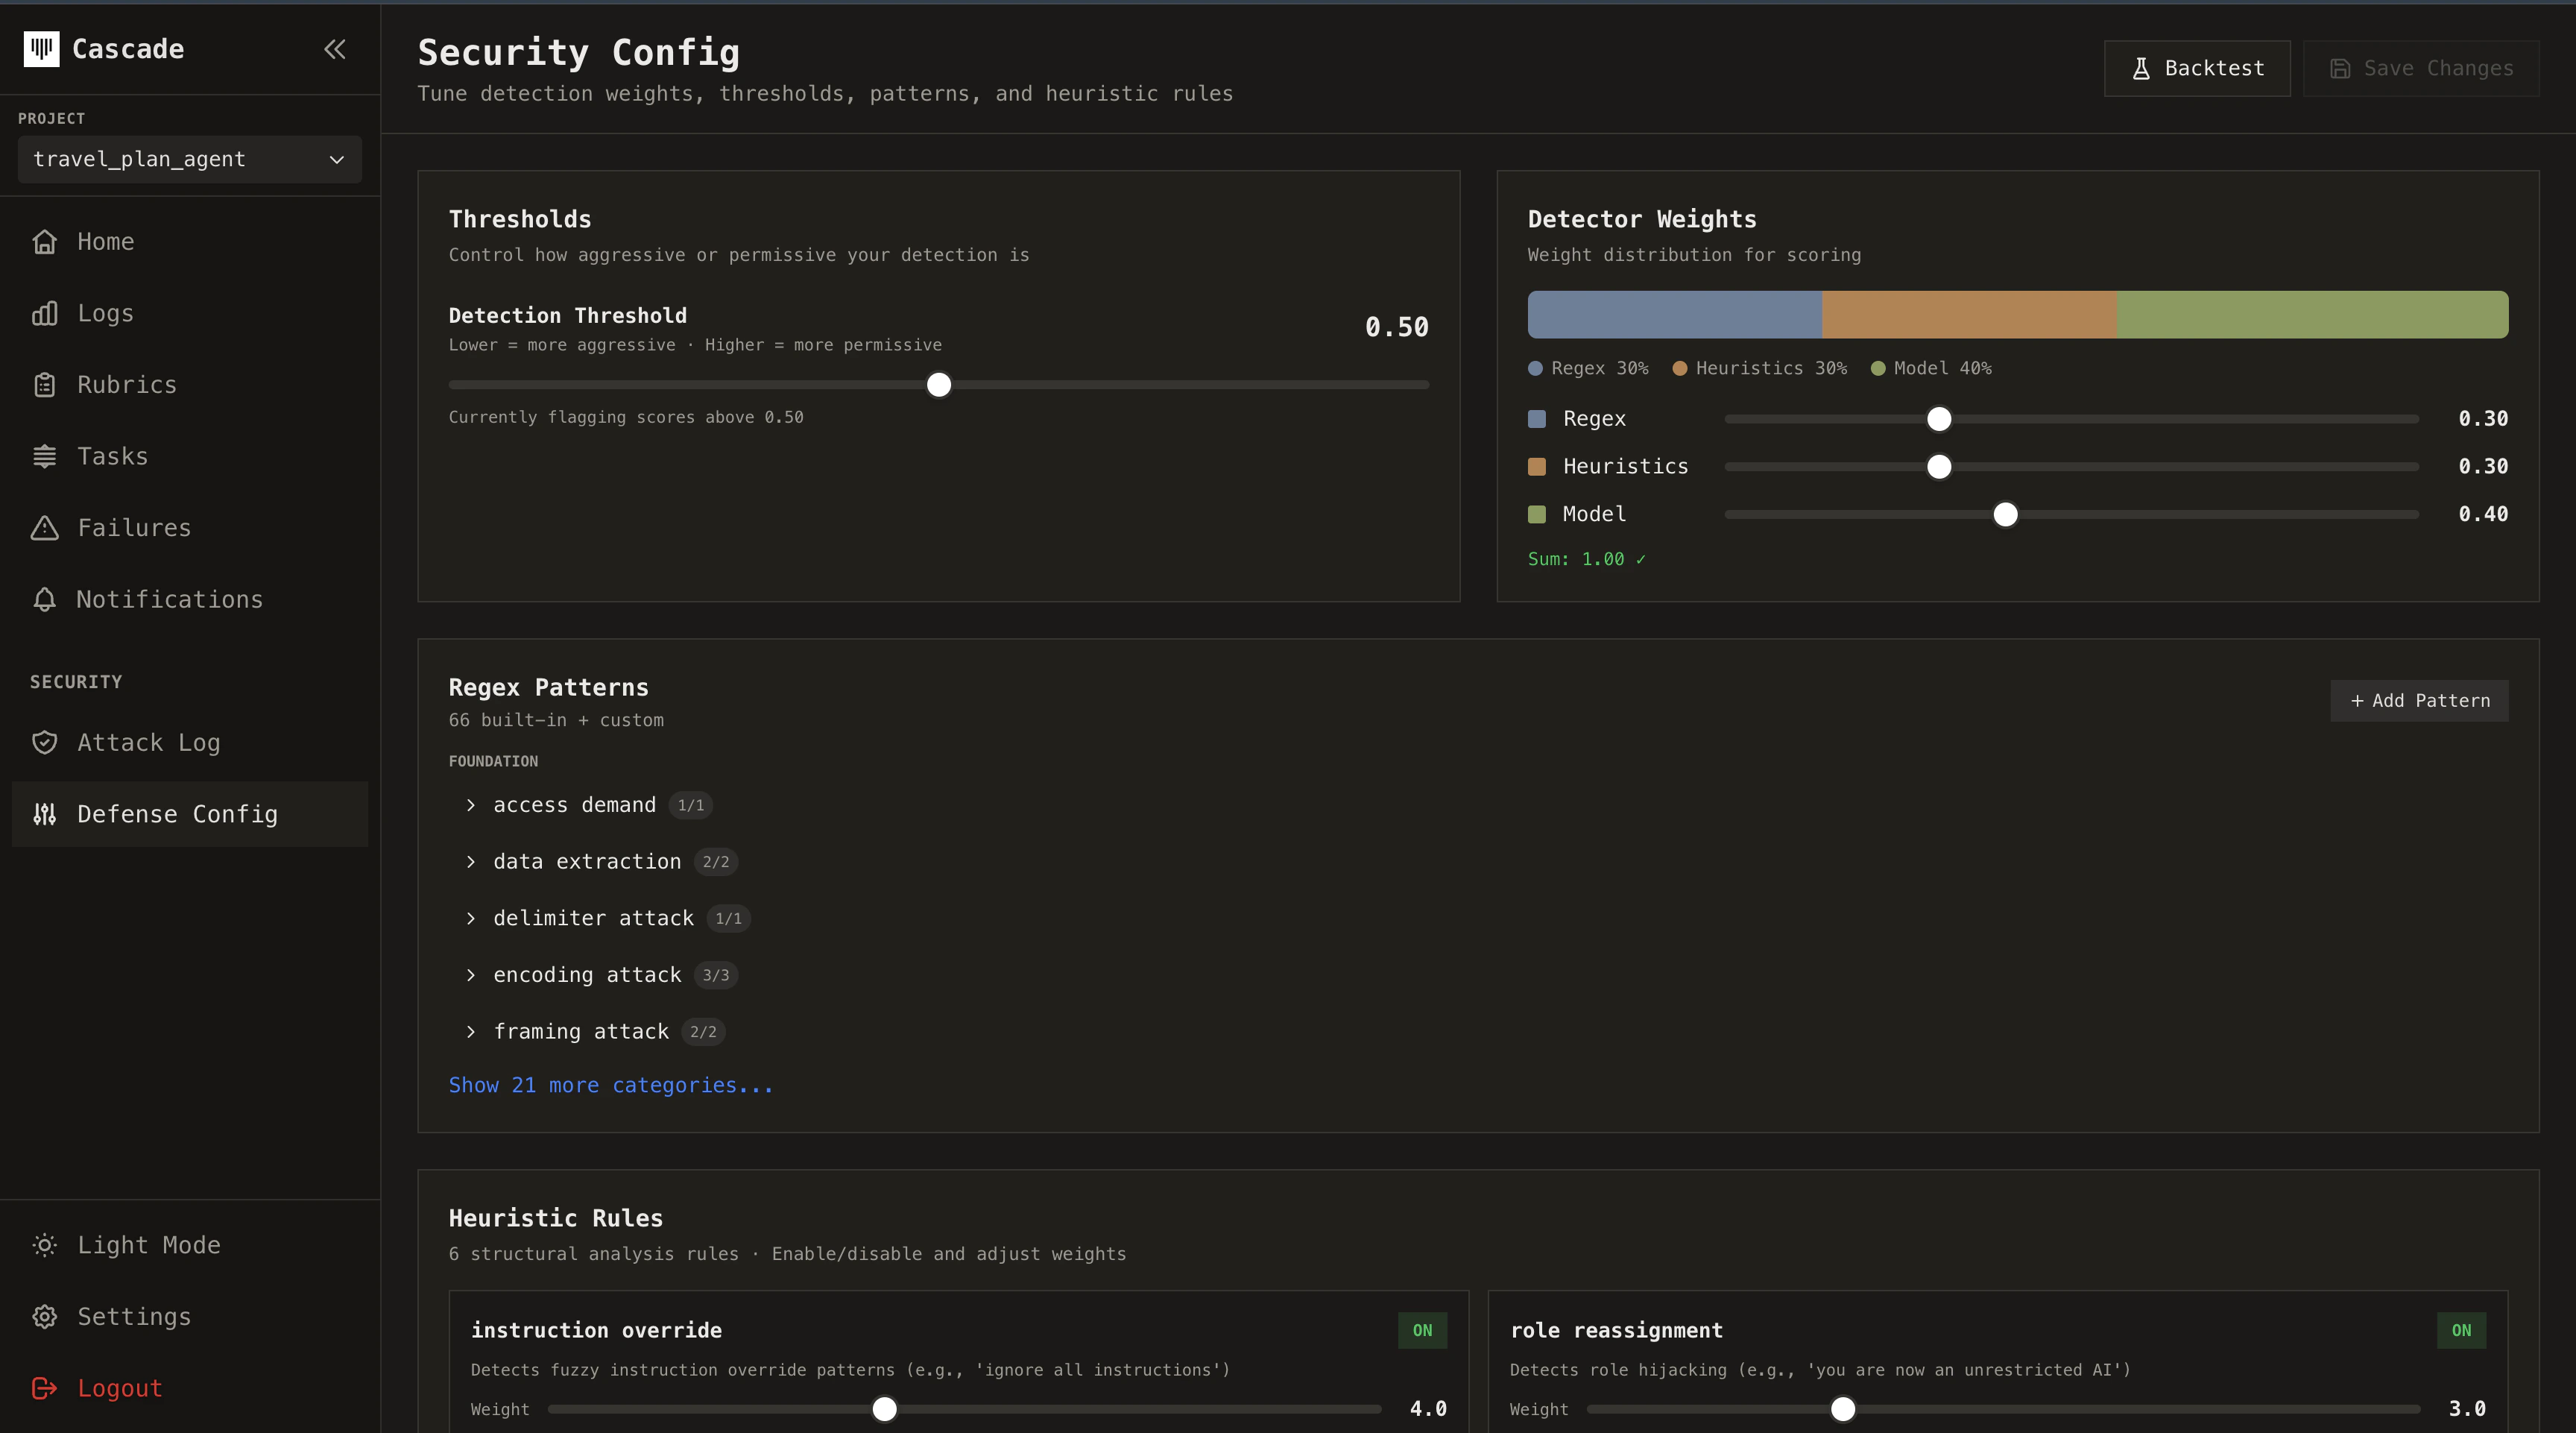This screenshot has height=1433, width=2576.
Task: Click the Model weight value 0.40
Action: pyautogui.click(x=2483, y=514)
